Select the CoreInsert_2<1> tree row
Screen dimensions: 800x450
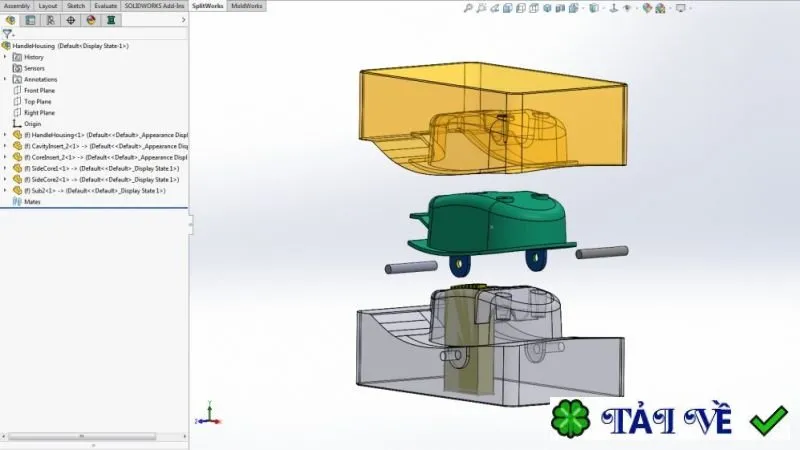coord(105,157)
